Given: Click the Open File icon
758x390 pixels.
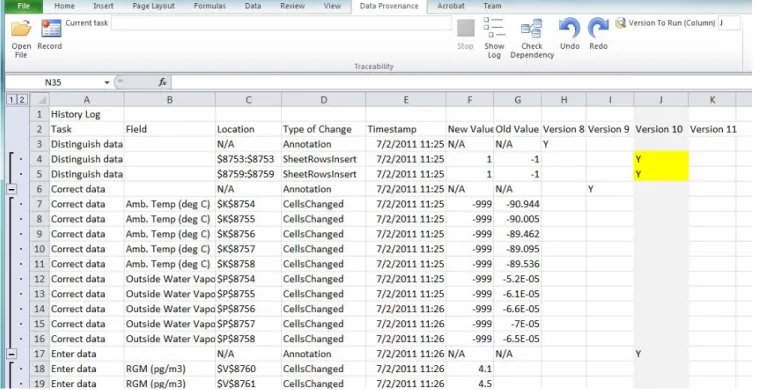Looking at the screenshot, I should pyautogui.click(x=21, y=29).
